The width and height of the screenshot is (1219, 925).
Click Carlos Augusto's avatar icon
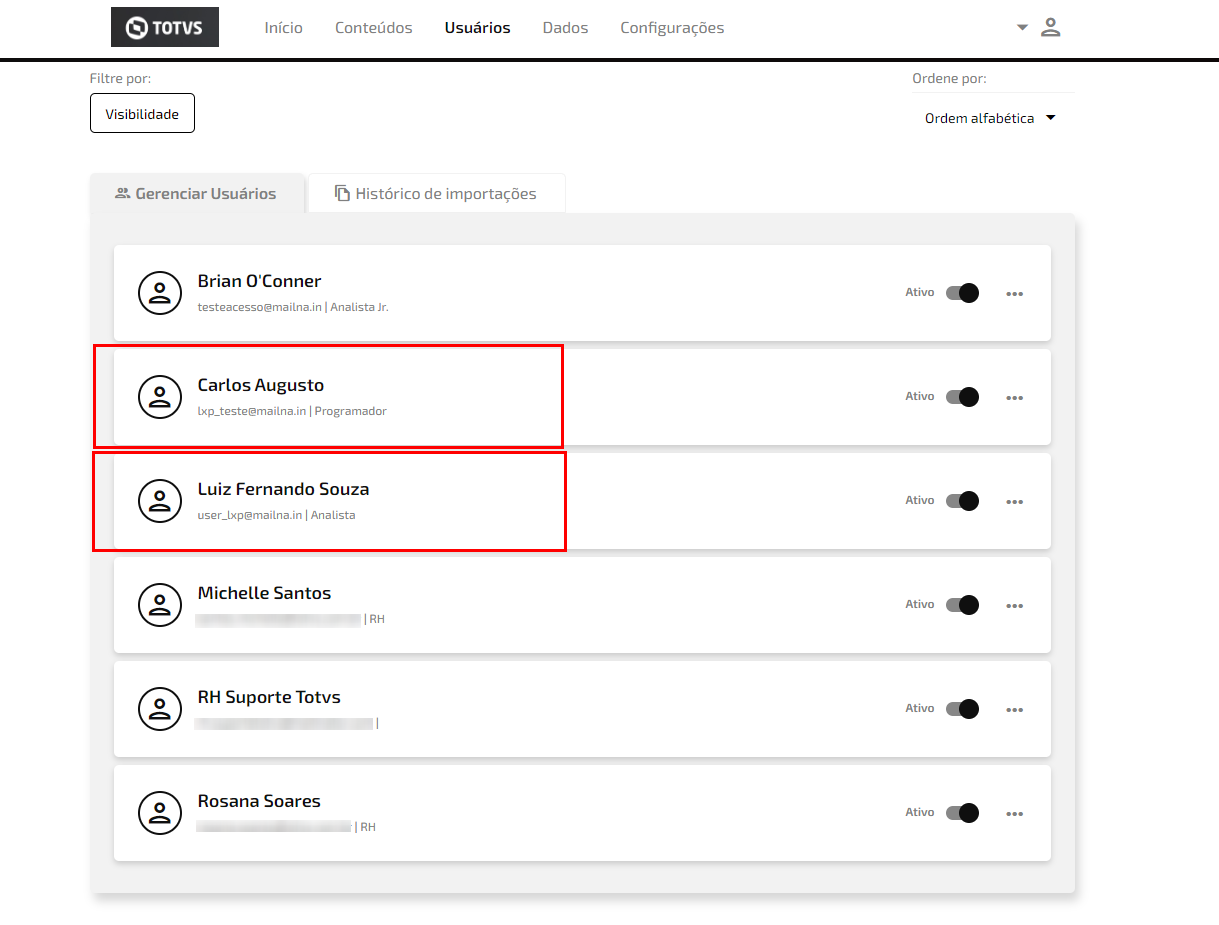[159, 397]
